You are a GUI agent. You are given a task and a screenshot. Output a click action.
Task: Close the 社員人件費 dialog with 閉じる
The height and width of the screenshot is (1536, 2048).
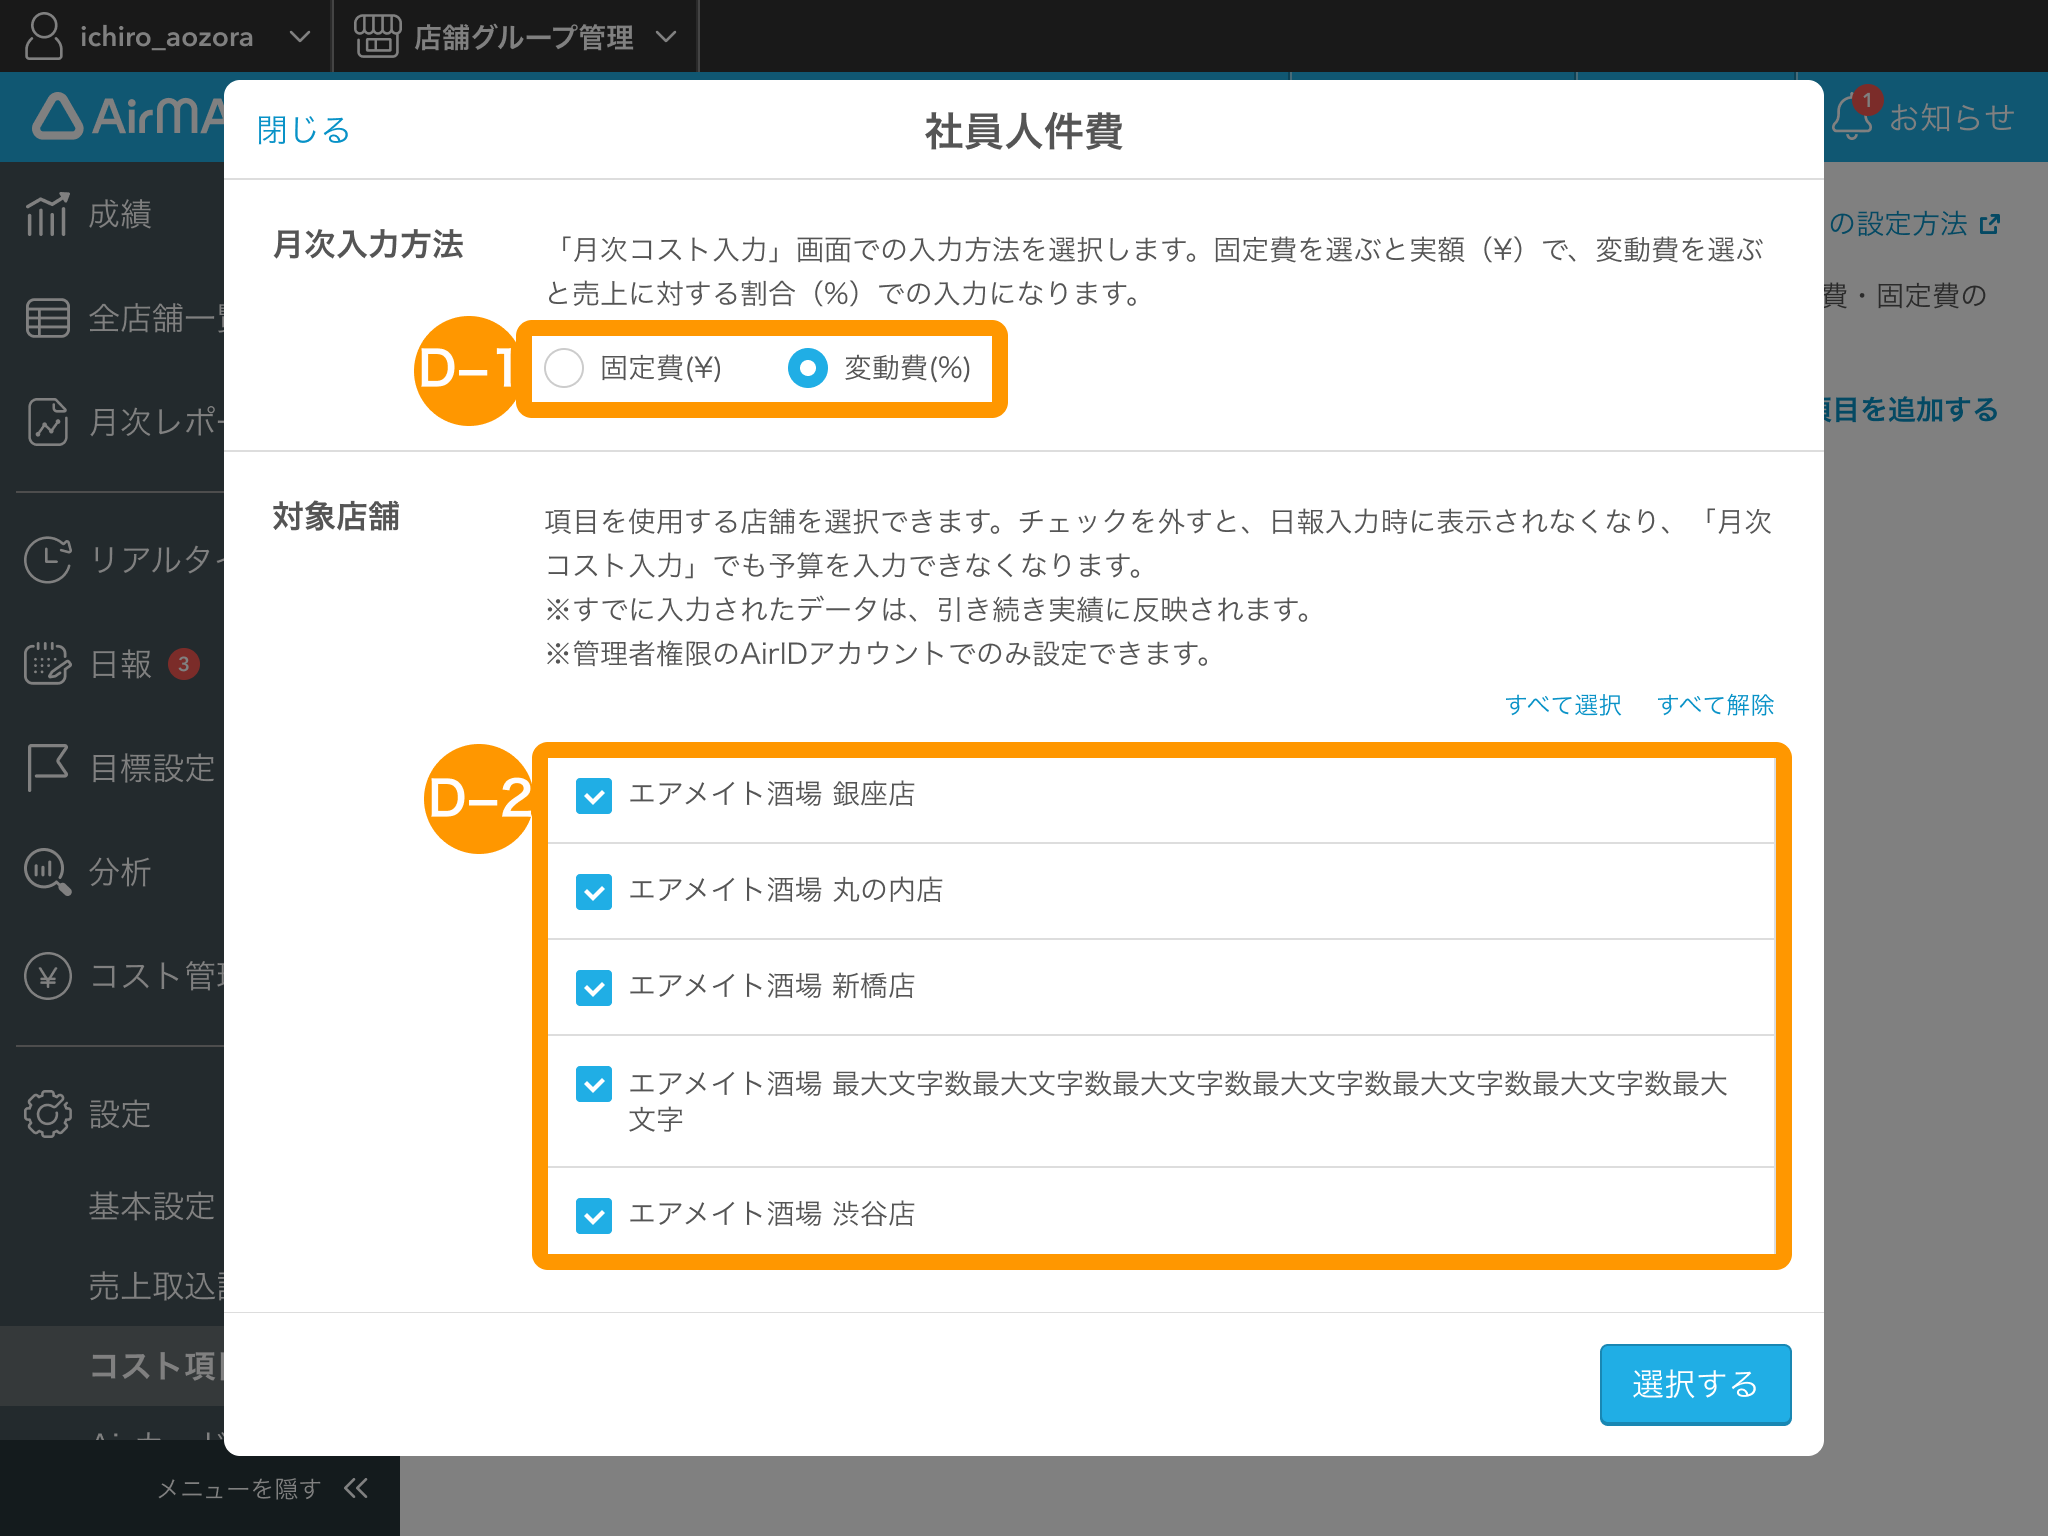coord(303,130)
